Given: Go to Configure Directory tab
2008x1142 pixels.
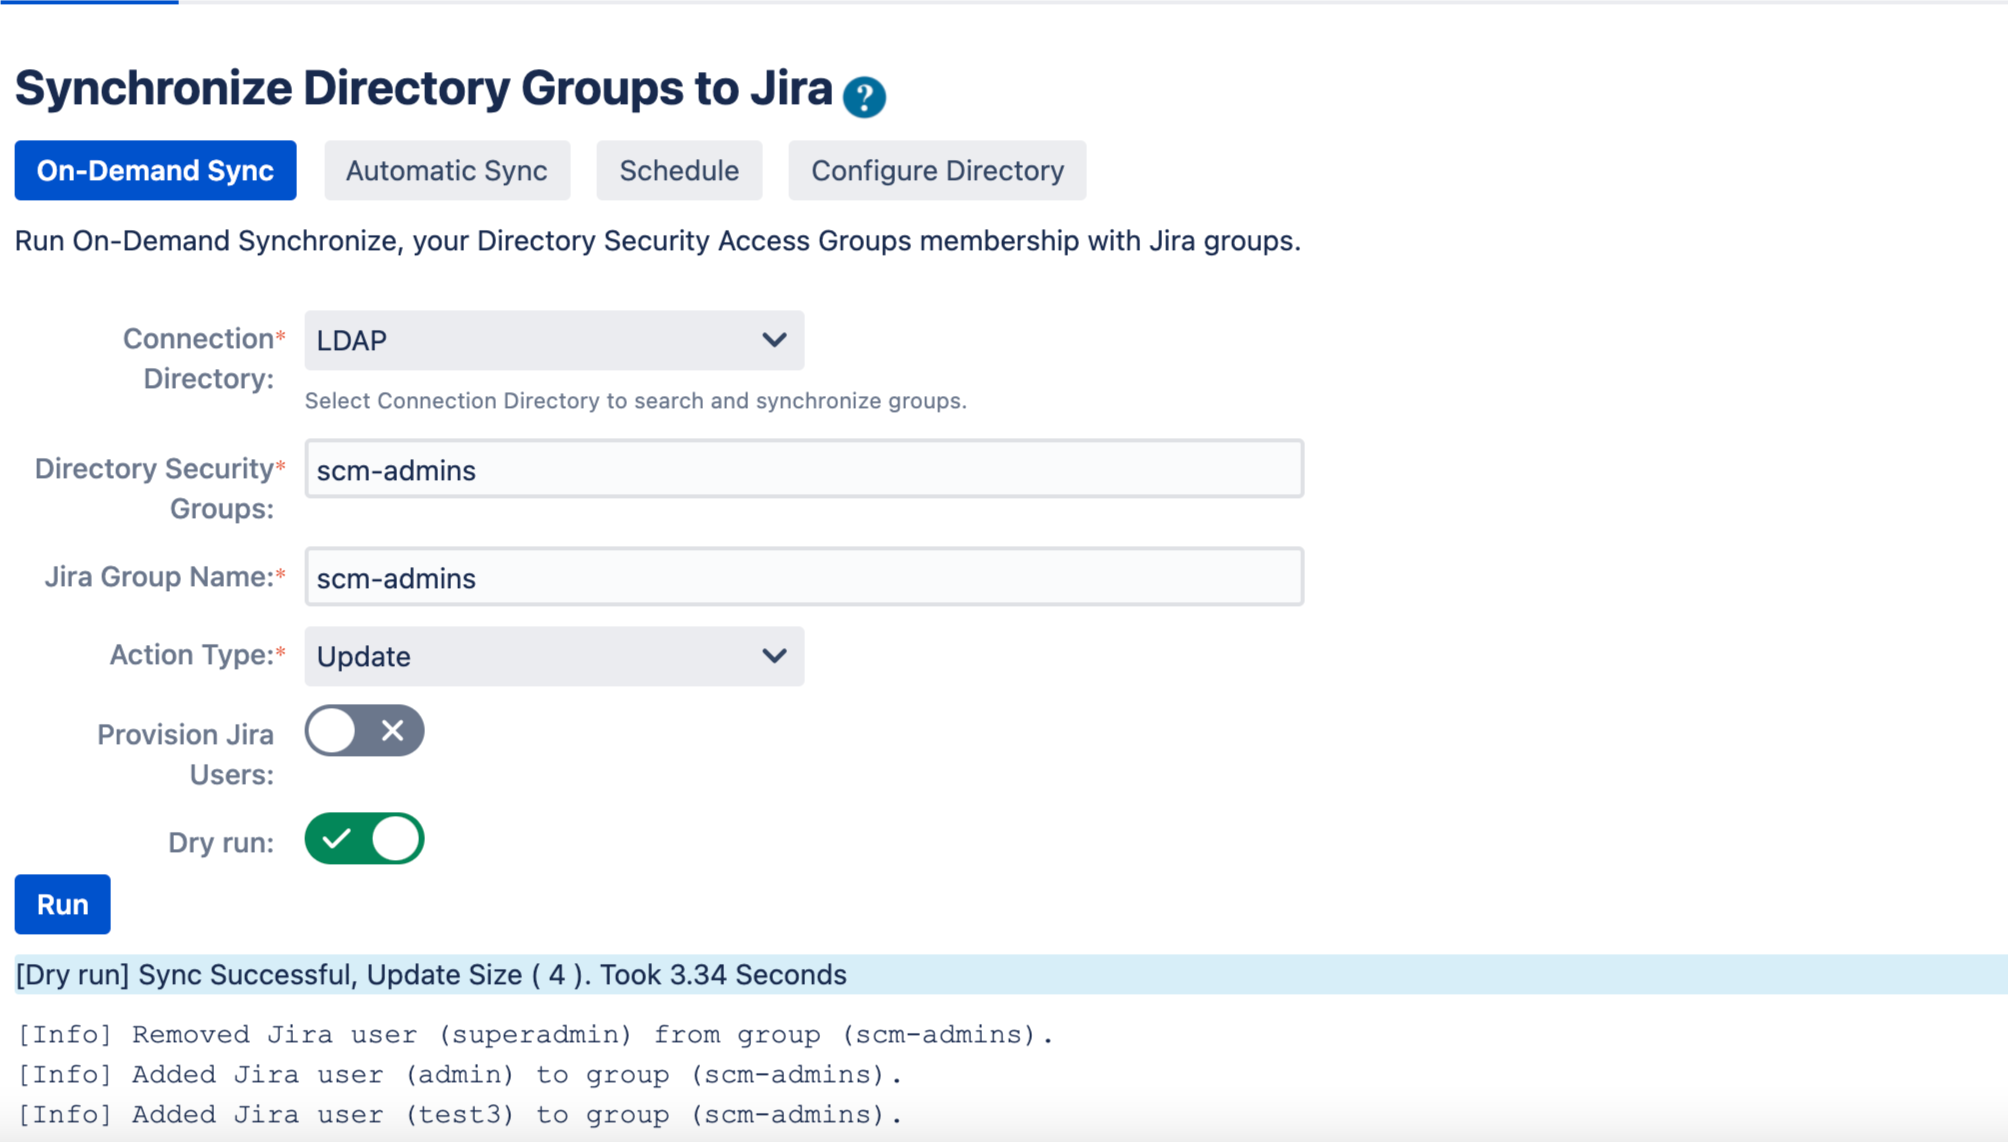Looking at the screenshot, I should pyautogui.click(x=937, y=171).
